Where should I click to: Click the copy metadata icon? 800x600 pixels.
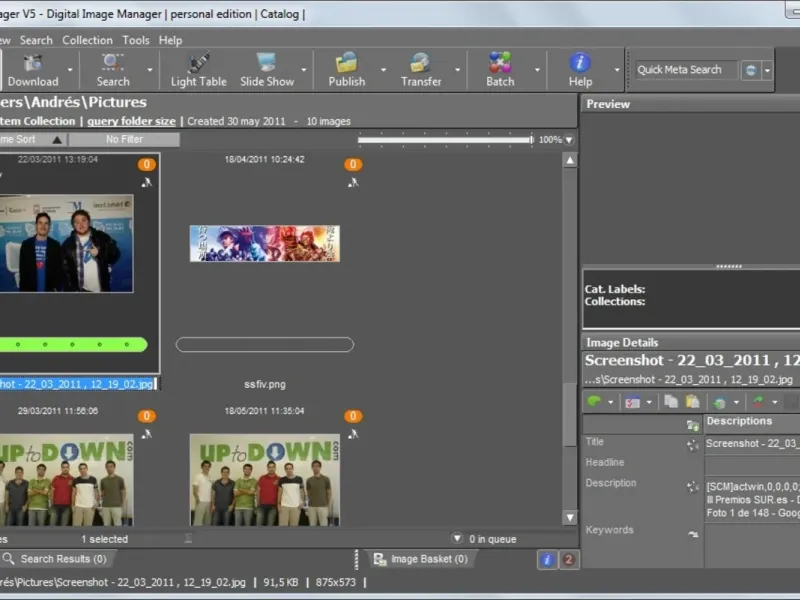[x=671, y=402]
